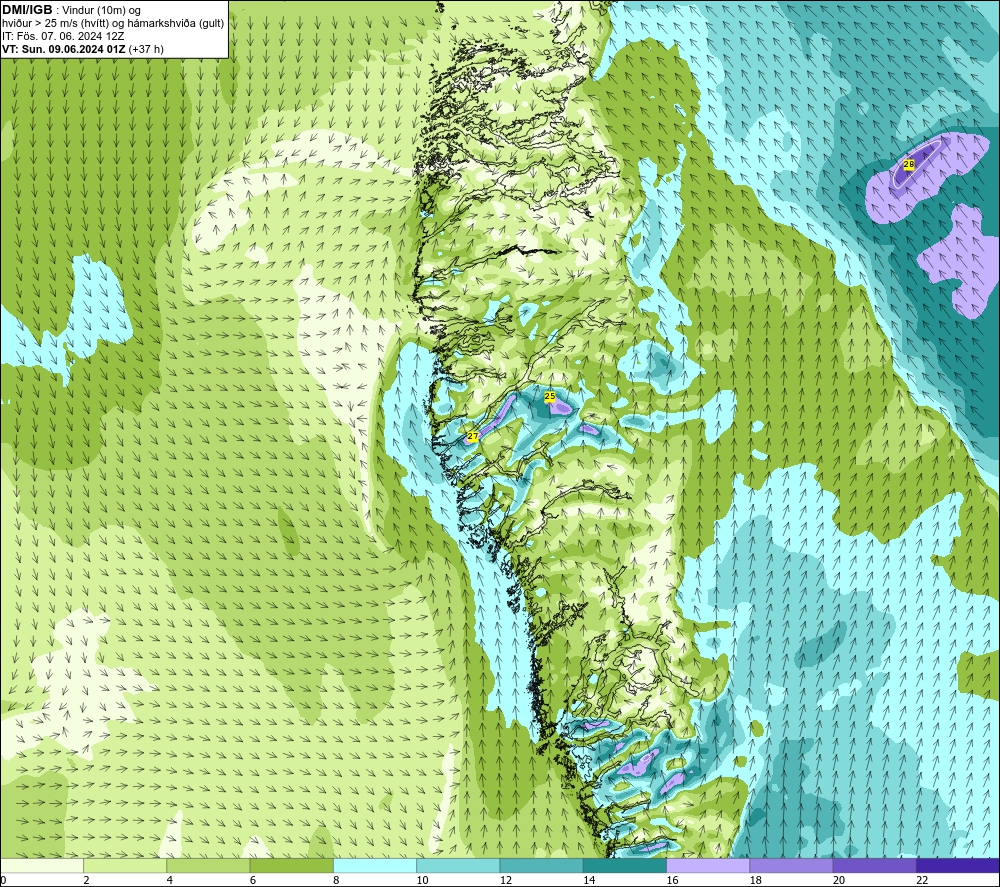Click the 0–2 m/s pale legend swatch
The height and width of the screenshot is (887, 1000).
point(41,866)
